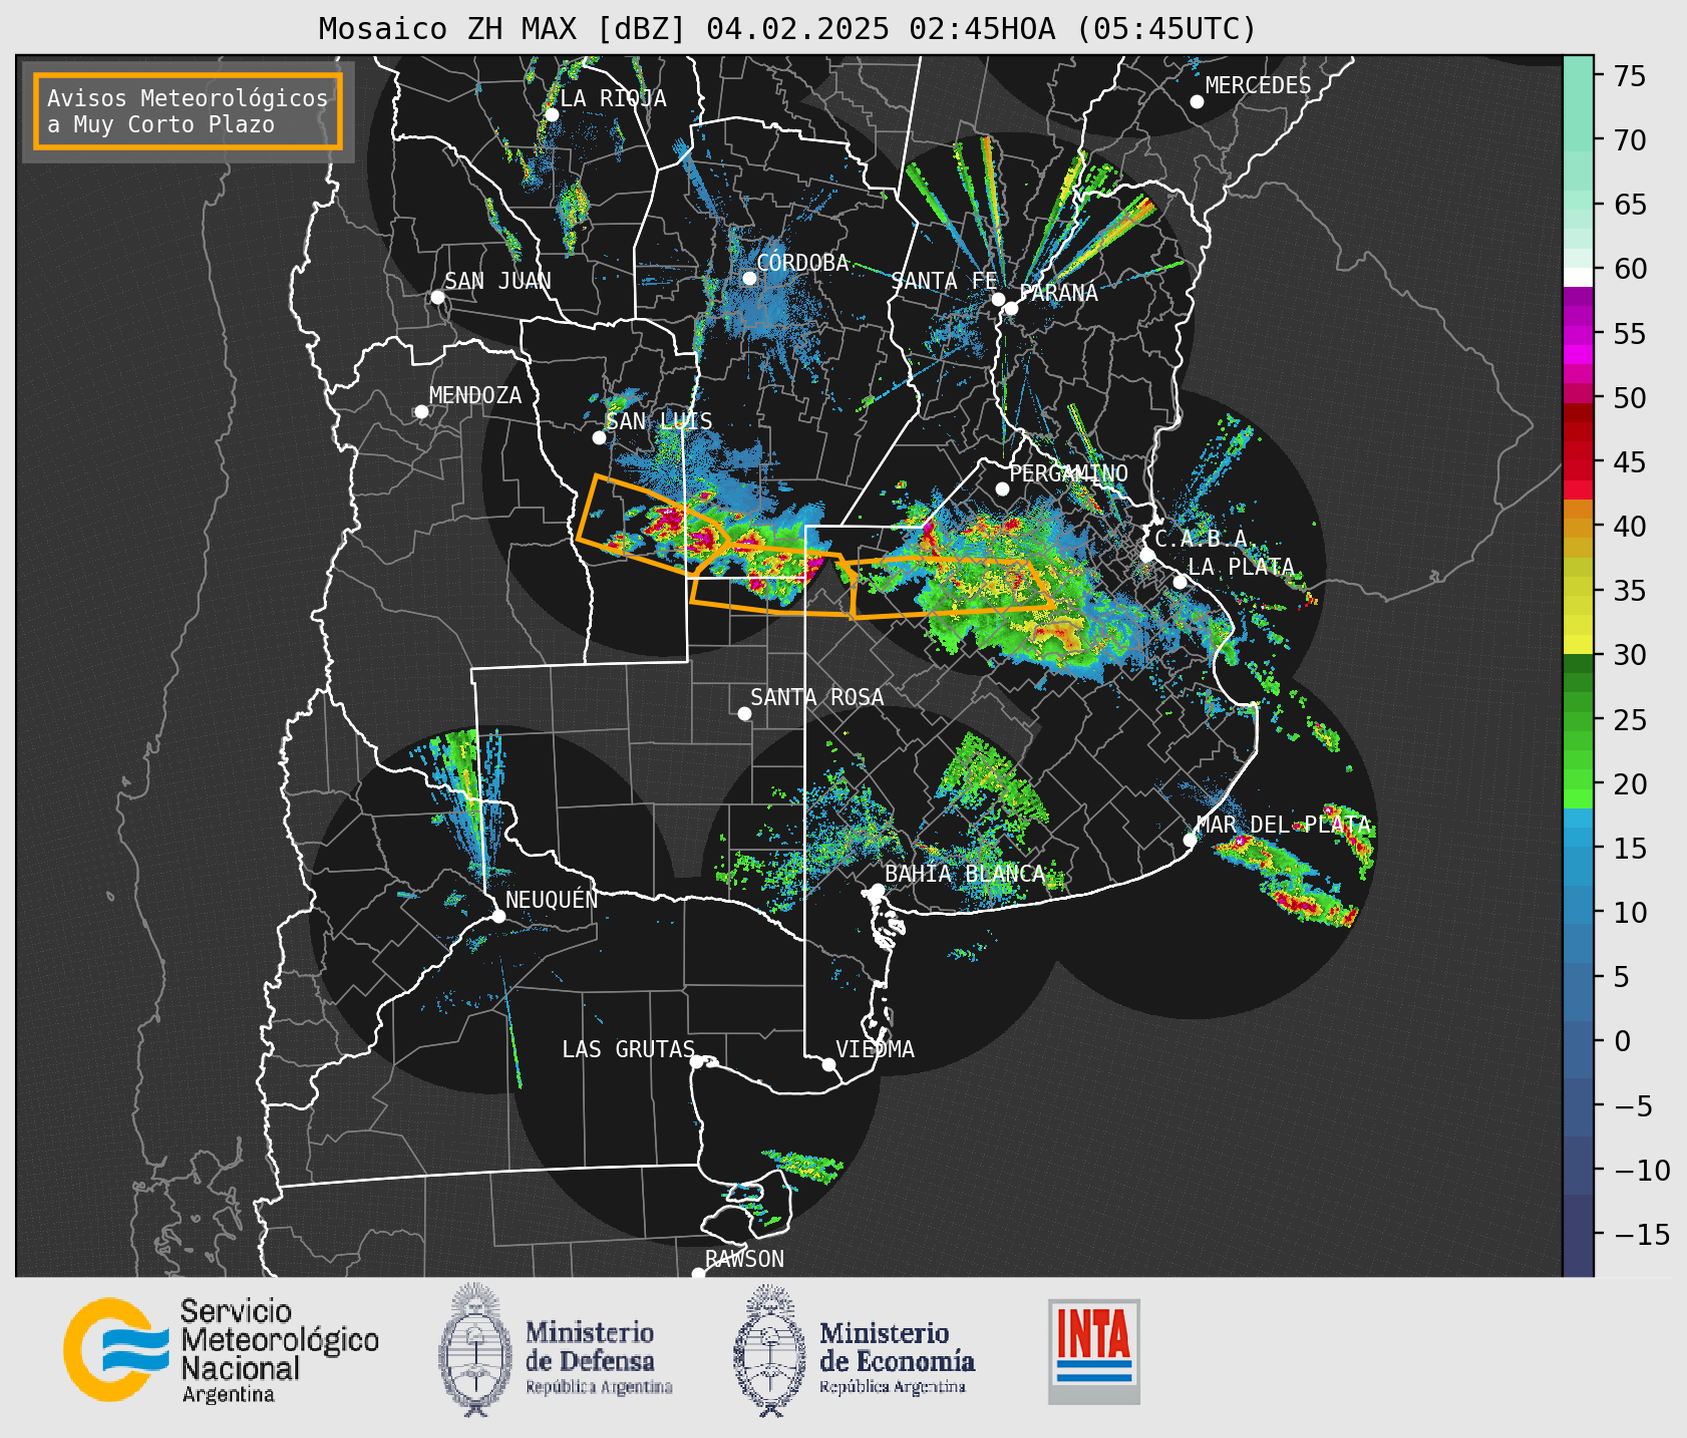1687x1438 pixels.
Task: Click the 25 dBZ green colorbar band
Action: tap(1578, 720)
